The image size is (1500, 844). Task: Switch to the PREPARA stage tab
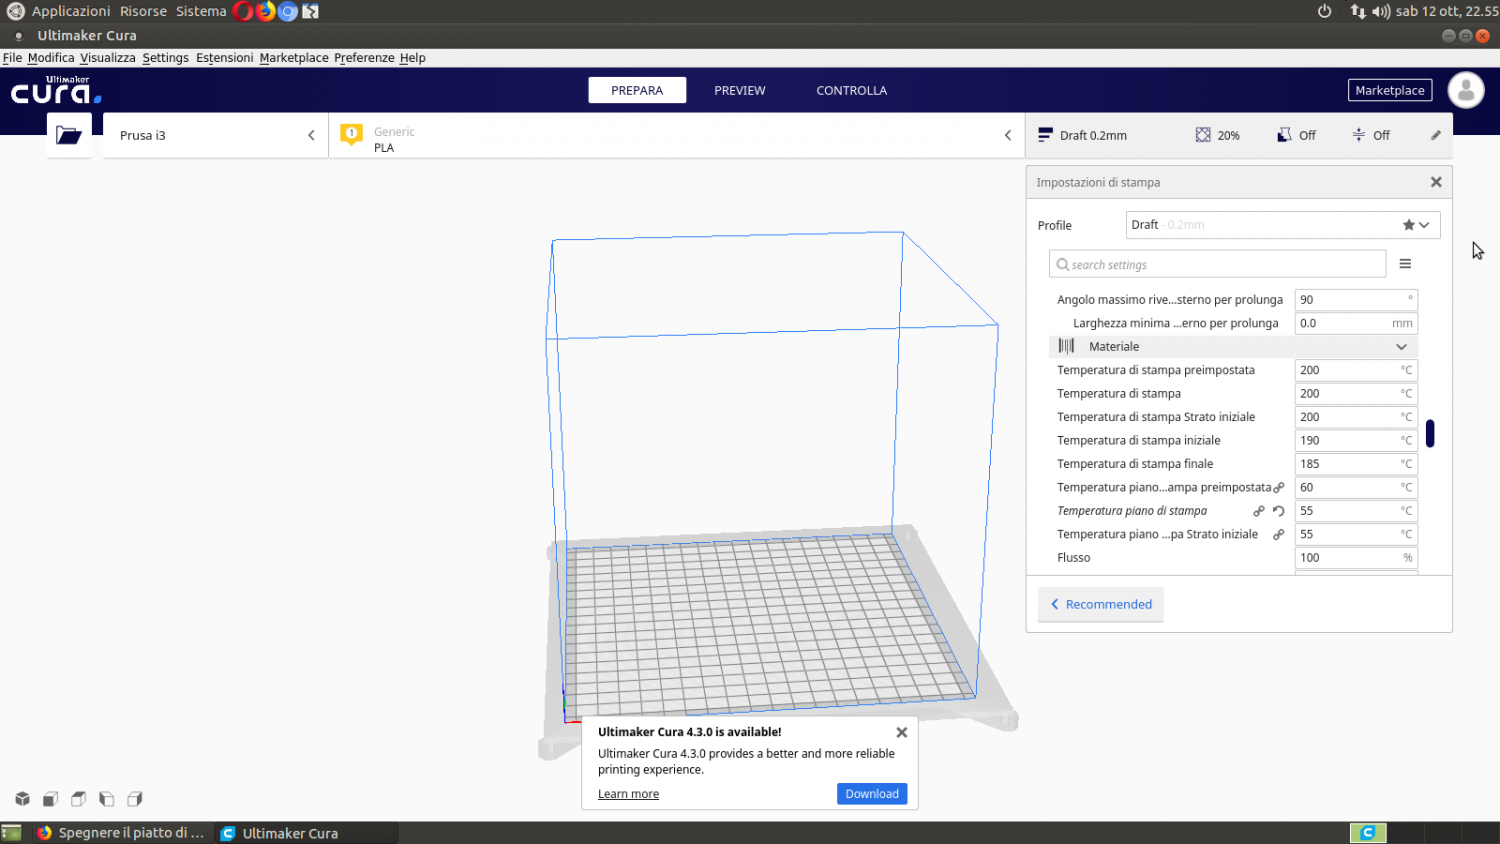[637, 90]
